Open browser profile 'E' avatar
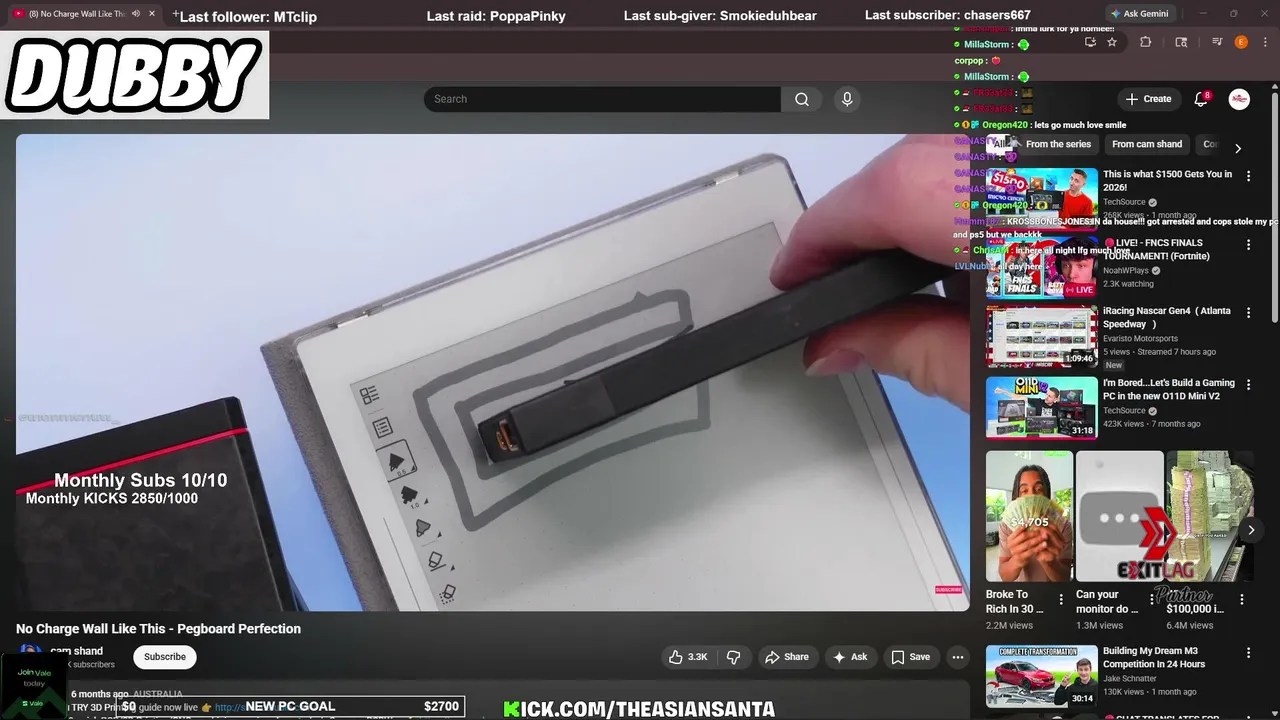The image size is (1280, 720). (1241, 42)
